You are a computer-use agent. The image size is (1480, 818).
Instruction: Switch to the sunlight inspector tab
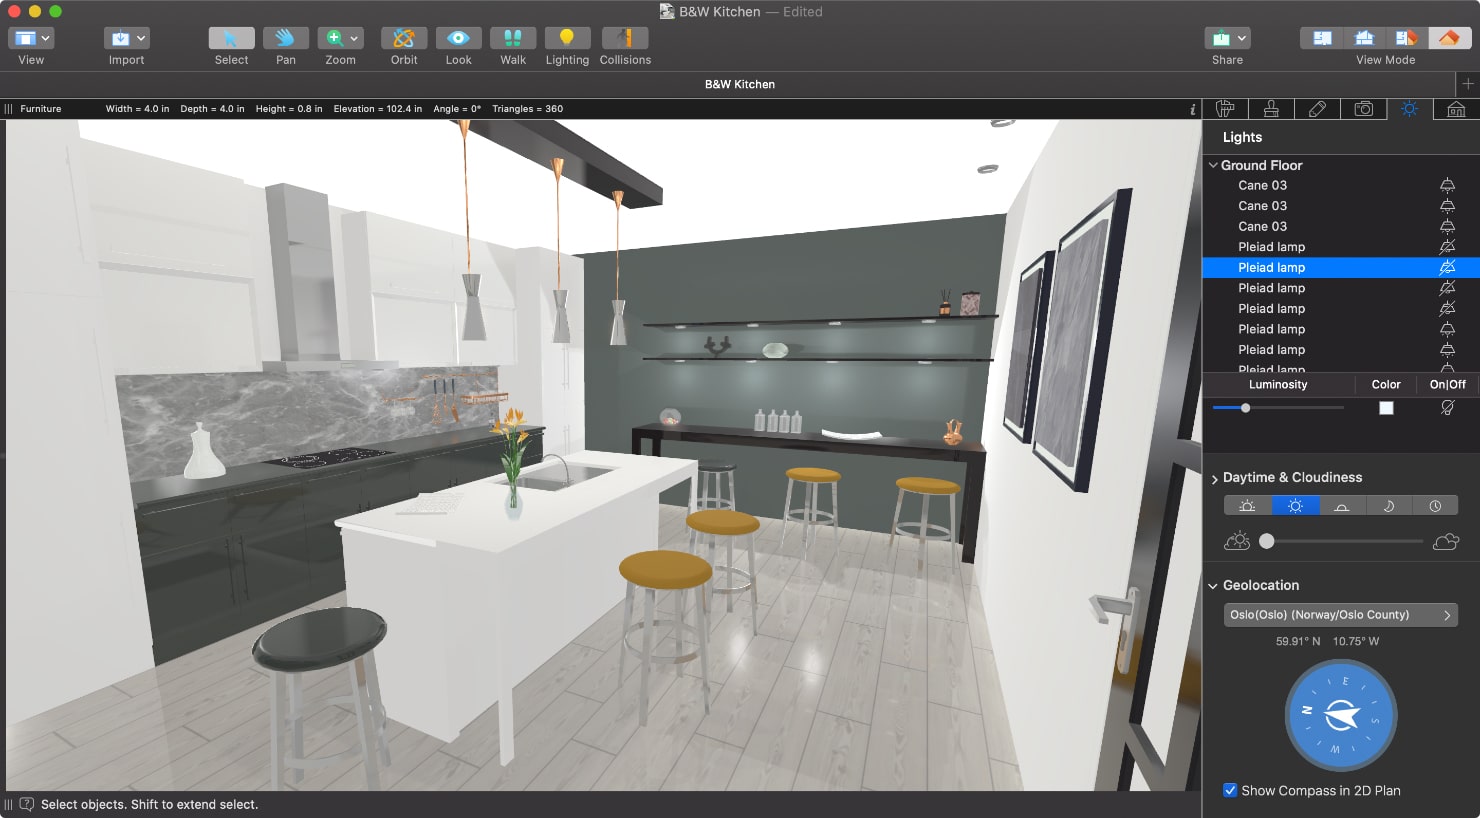pos(1410,109)
